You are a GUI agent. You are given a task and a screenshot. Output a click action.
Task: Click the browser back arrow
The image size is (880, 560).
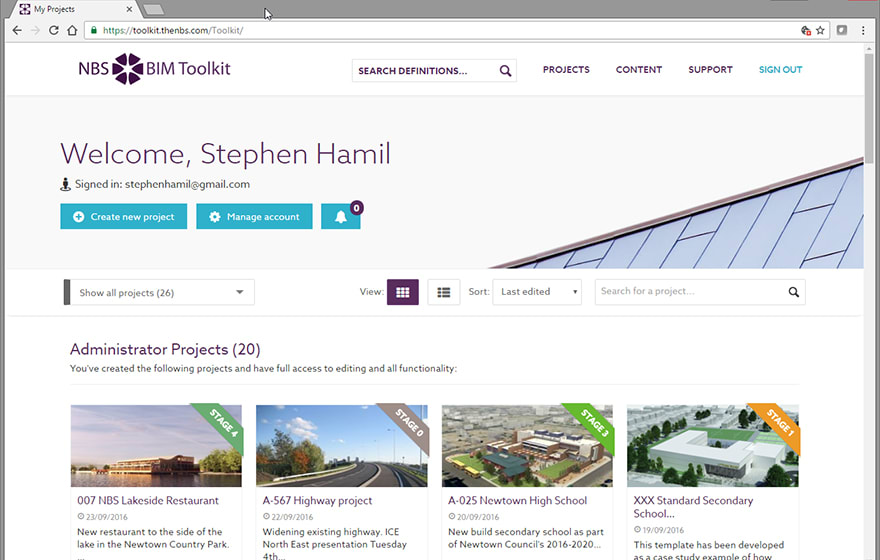point(17,30)
